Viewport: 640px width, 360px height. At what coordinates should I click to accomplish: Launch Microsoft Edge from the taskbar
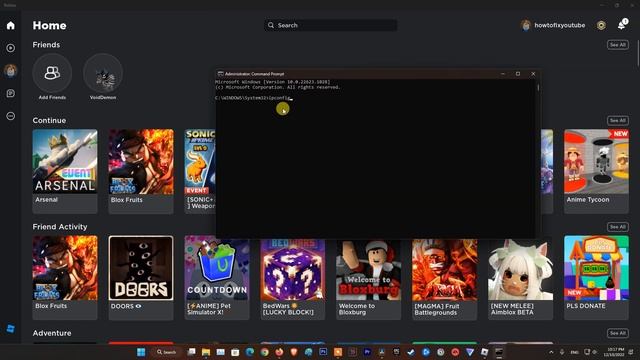click(x=250, y=352)
